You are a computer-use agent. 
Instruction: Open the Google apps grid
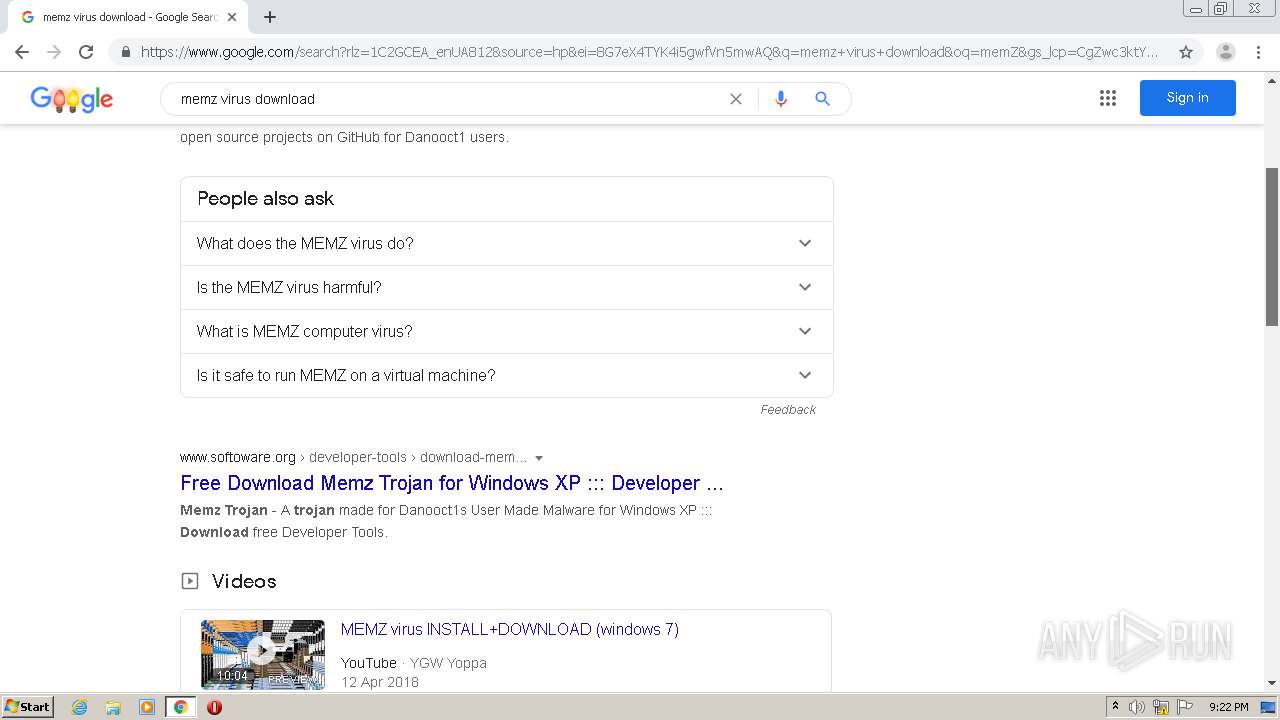1108,98
